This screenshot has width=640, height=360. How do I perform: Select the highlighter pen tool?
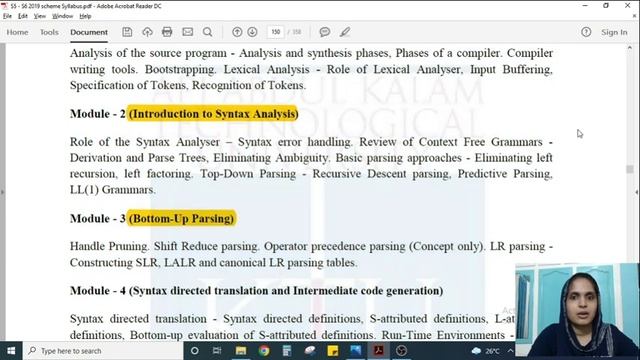click(345, 32)
